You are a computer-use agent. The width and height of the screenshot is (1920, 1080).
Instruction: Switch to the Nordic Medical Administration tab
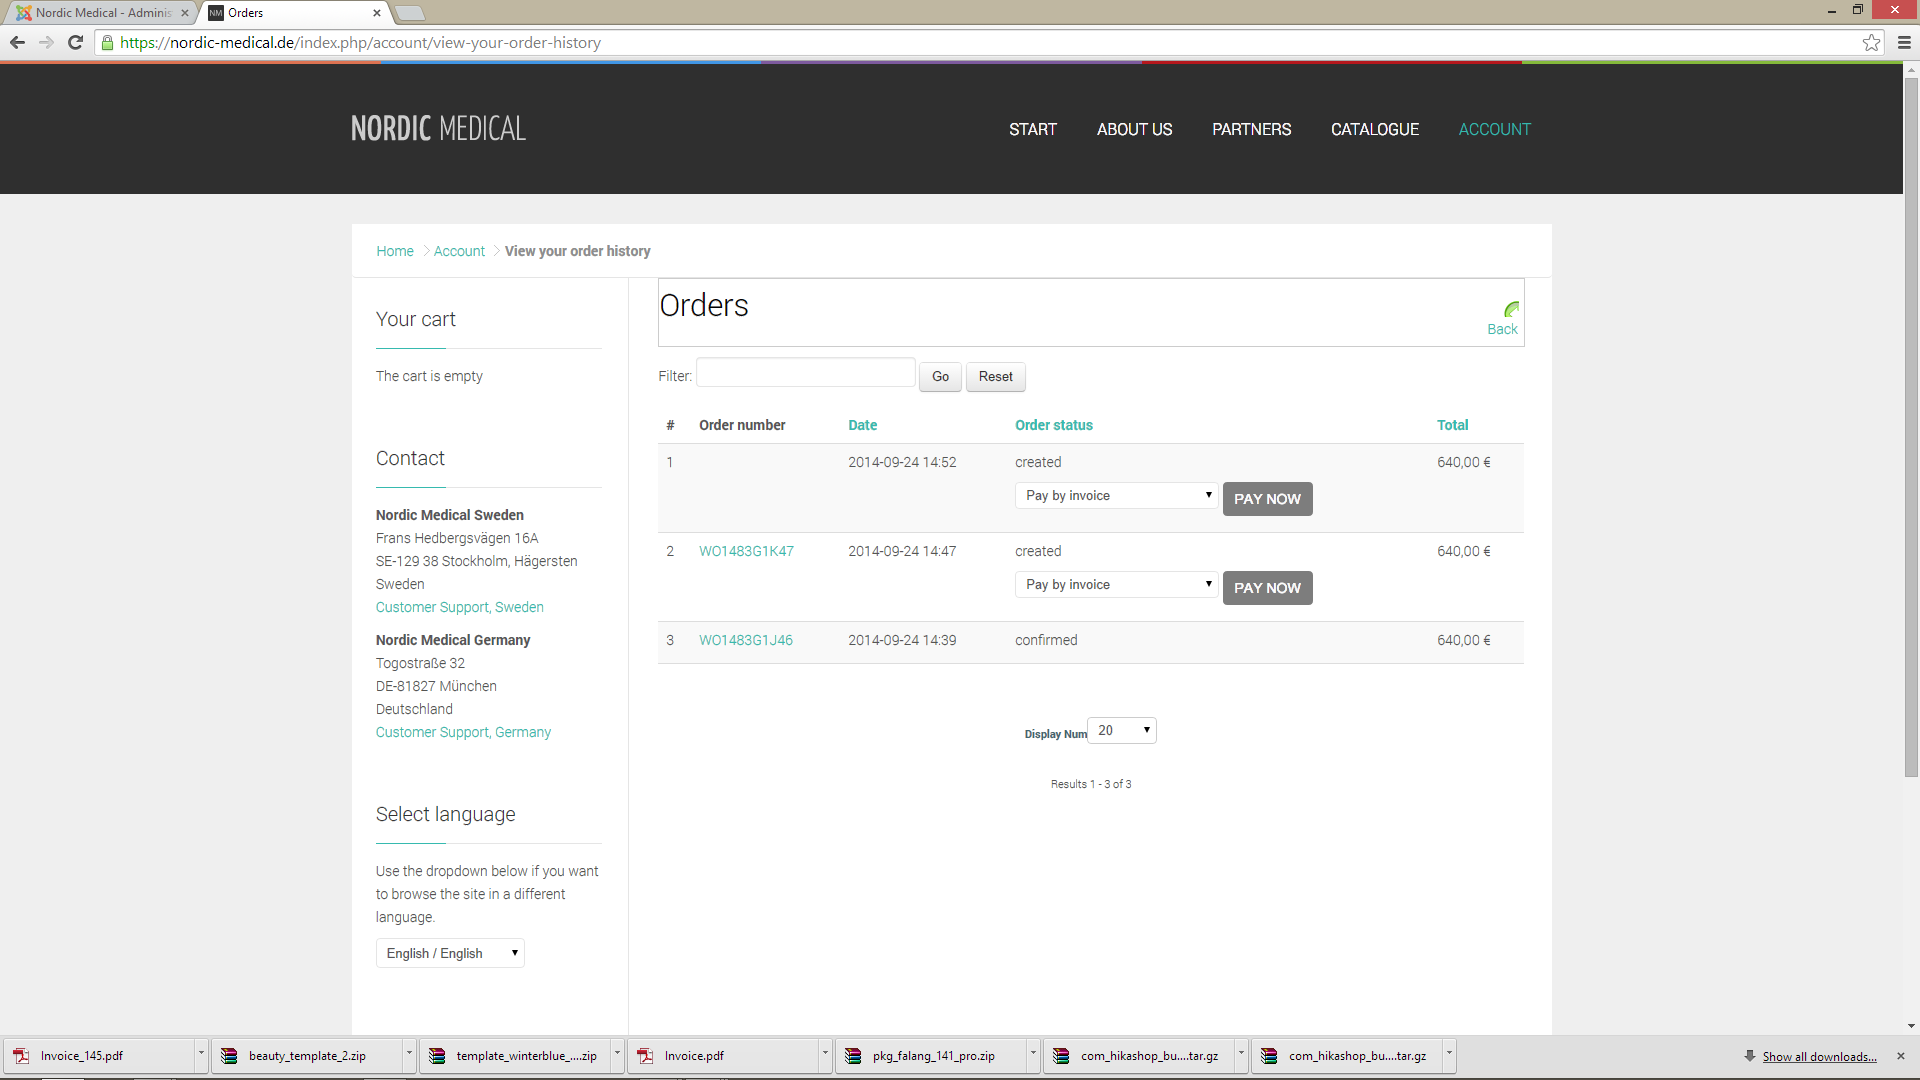point(102,13)
